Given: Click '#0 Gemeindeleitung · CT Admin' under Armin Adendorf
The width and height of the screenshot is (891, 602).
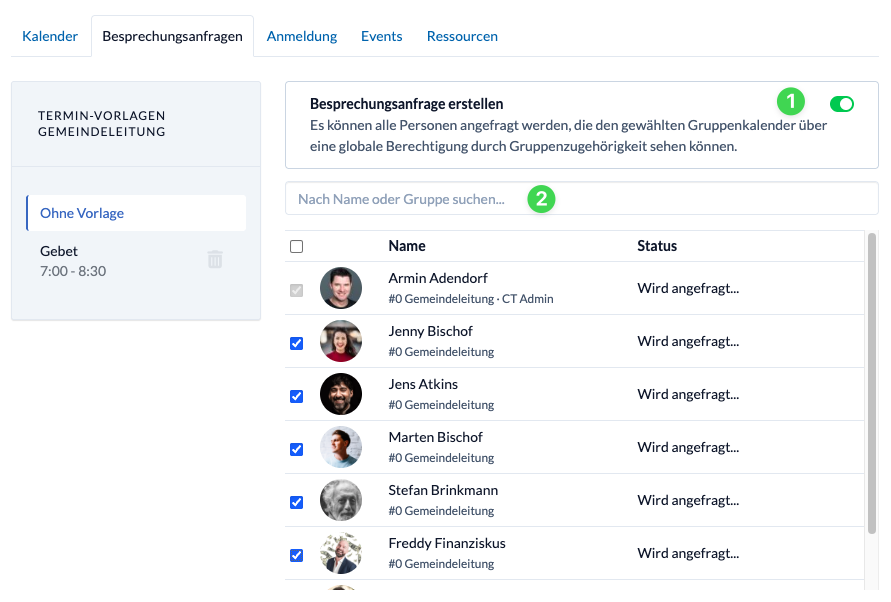Looking at the screenshot, I should pos(471,299).
